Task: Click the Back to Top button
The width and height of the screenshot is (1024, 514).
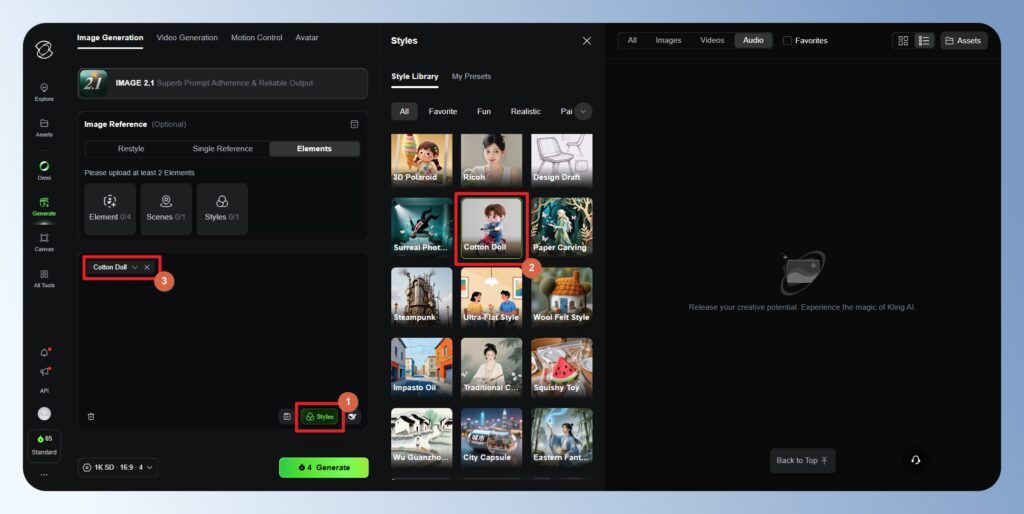Action: coord(802,461)
